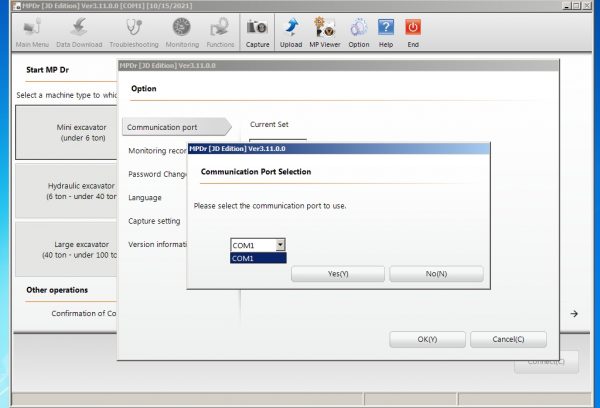Image resolution: width=600 pixels, height=408 pixels.
Task: Close the MPDr main window
Action: click(x=586, y=6)
